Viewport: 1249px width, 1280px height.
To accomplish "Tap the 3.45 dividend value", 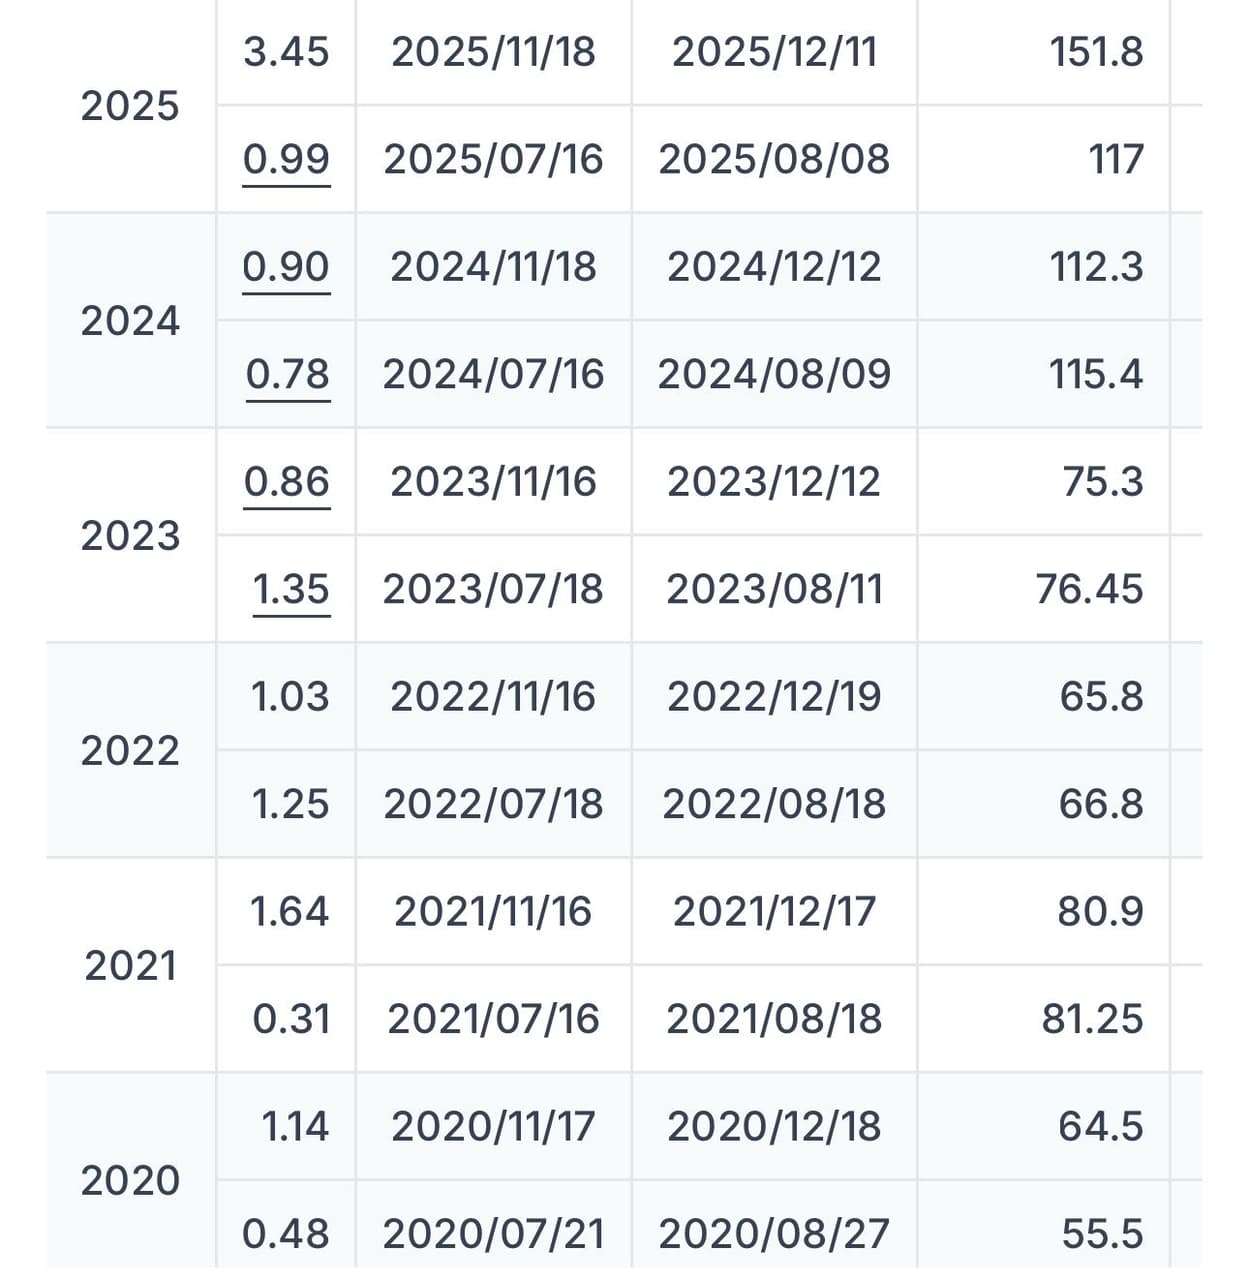I will point(286,52).
